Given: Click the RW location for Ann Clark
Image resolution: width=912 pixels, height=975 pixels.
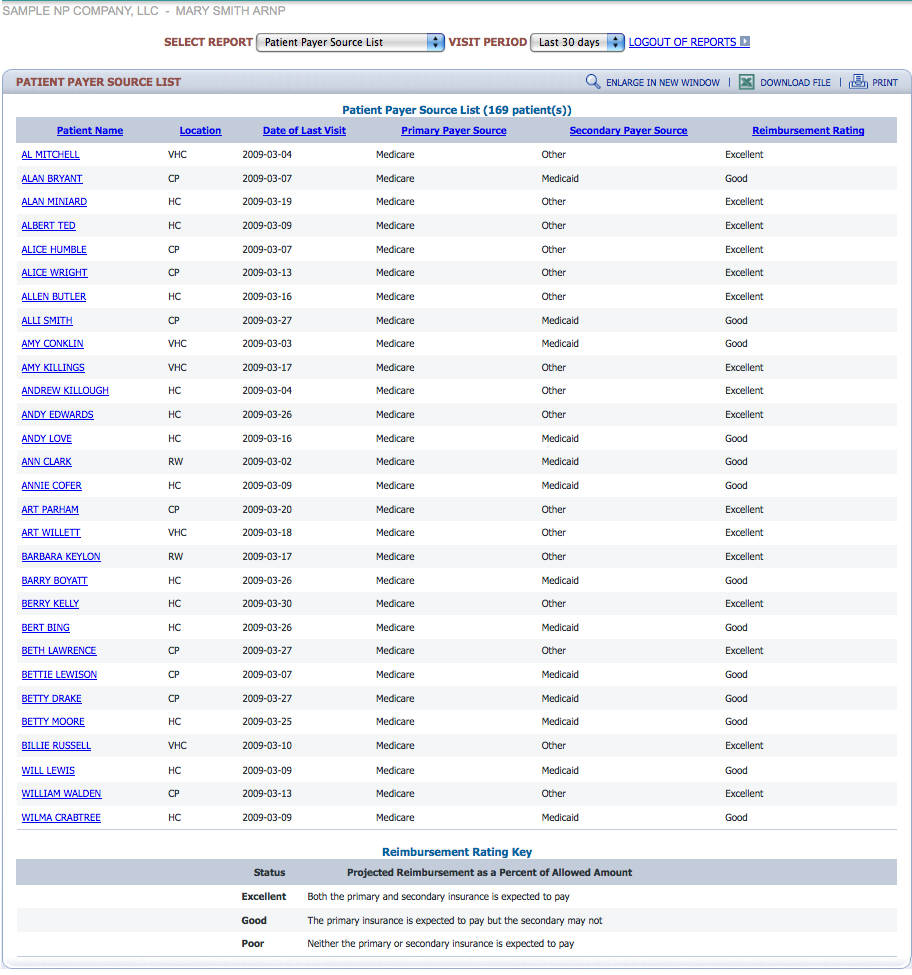Looking at the screenshot, I should click(x=175, y=461).
